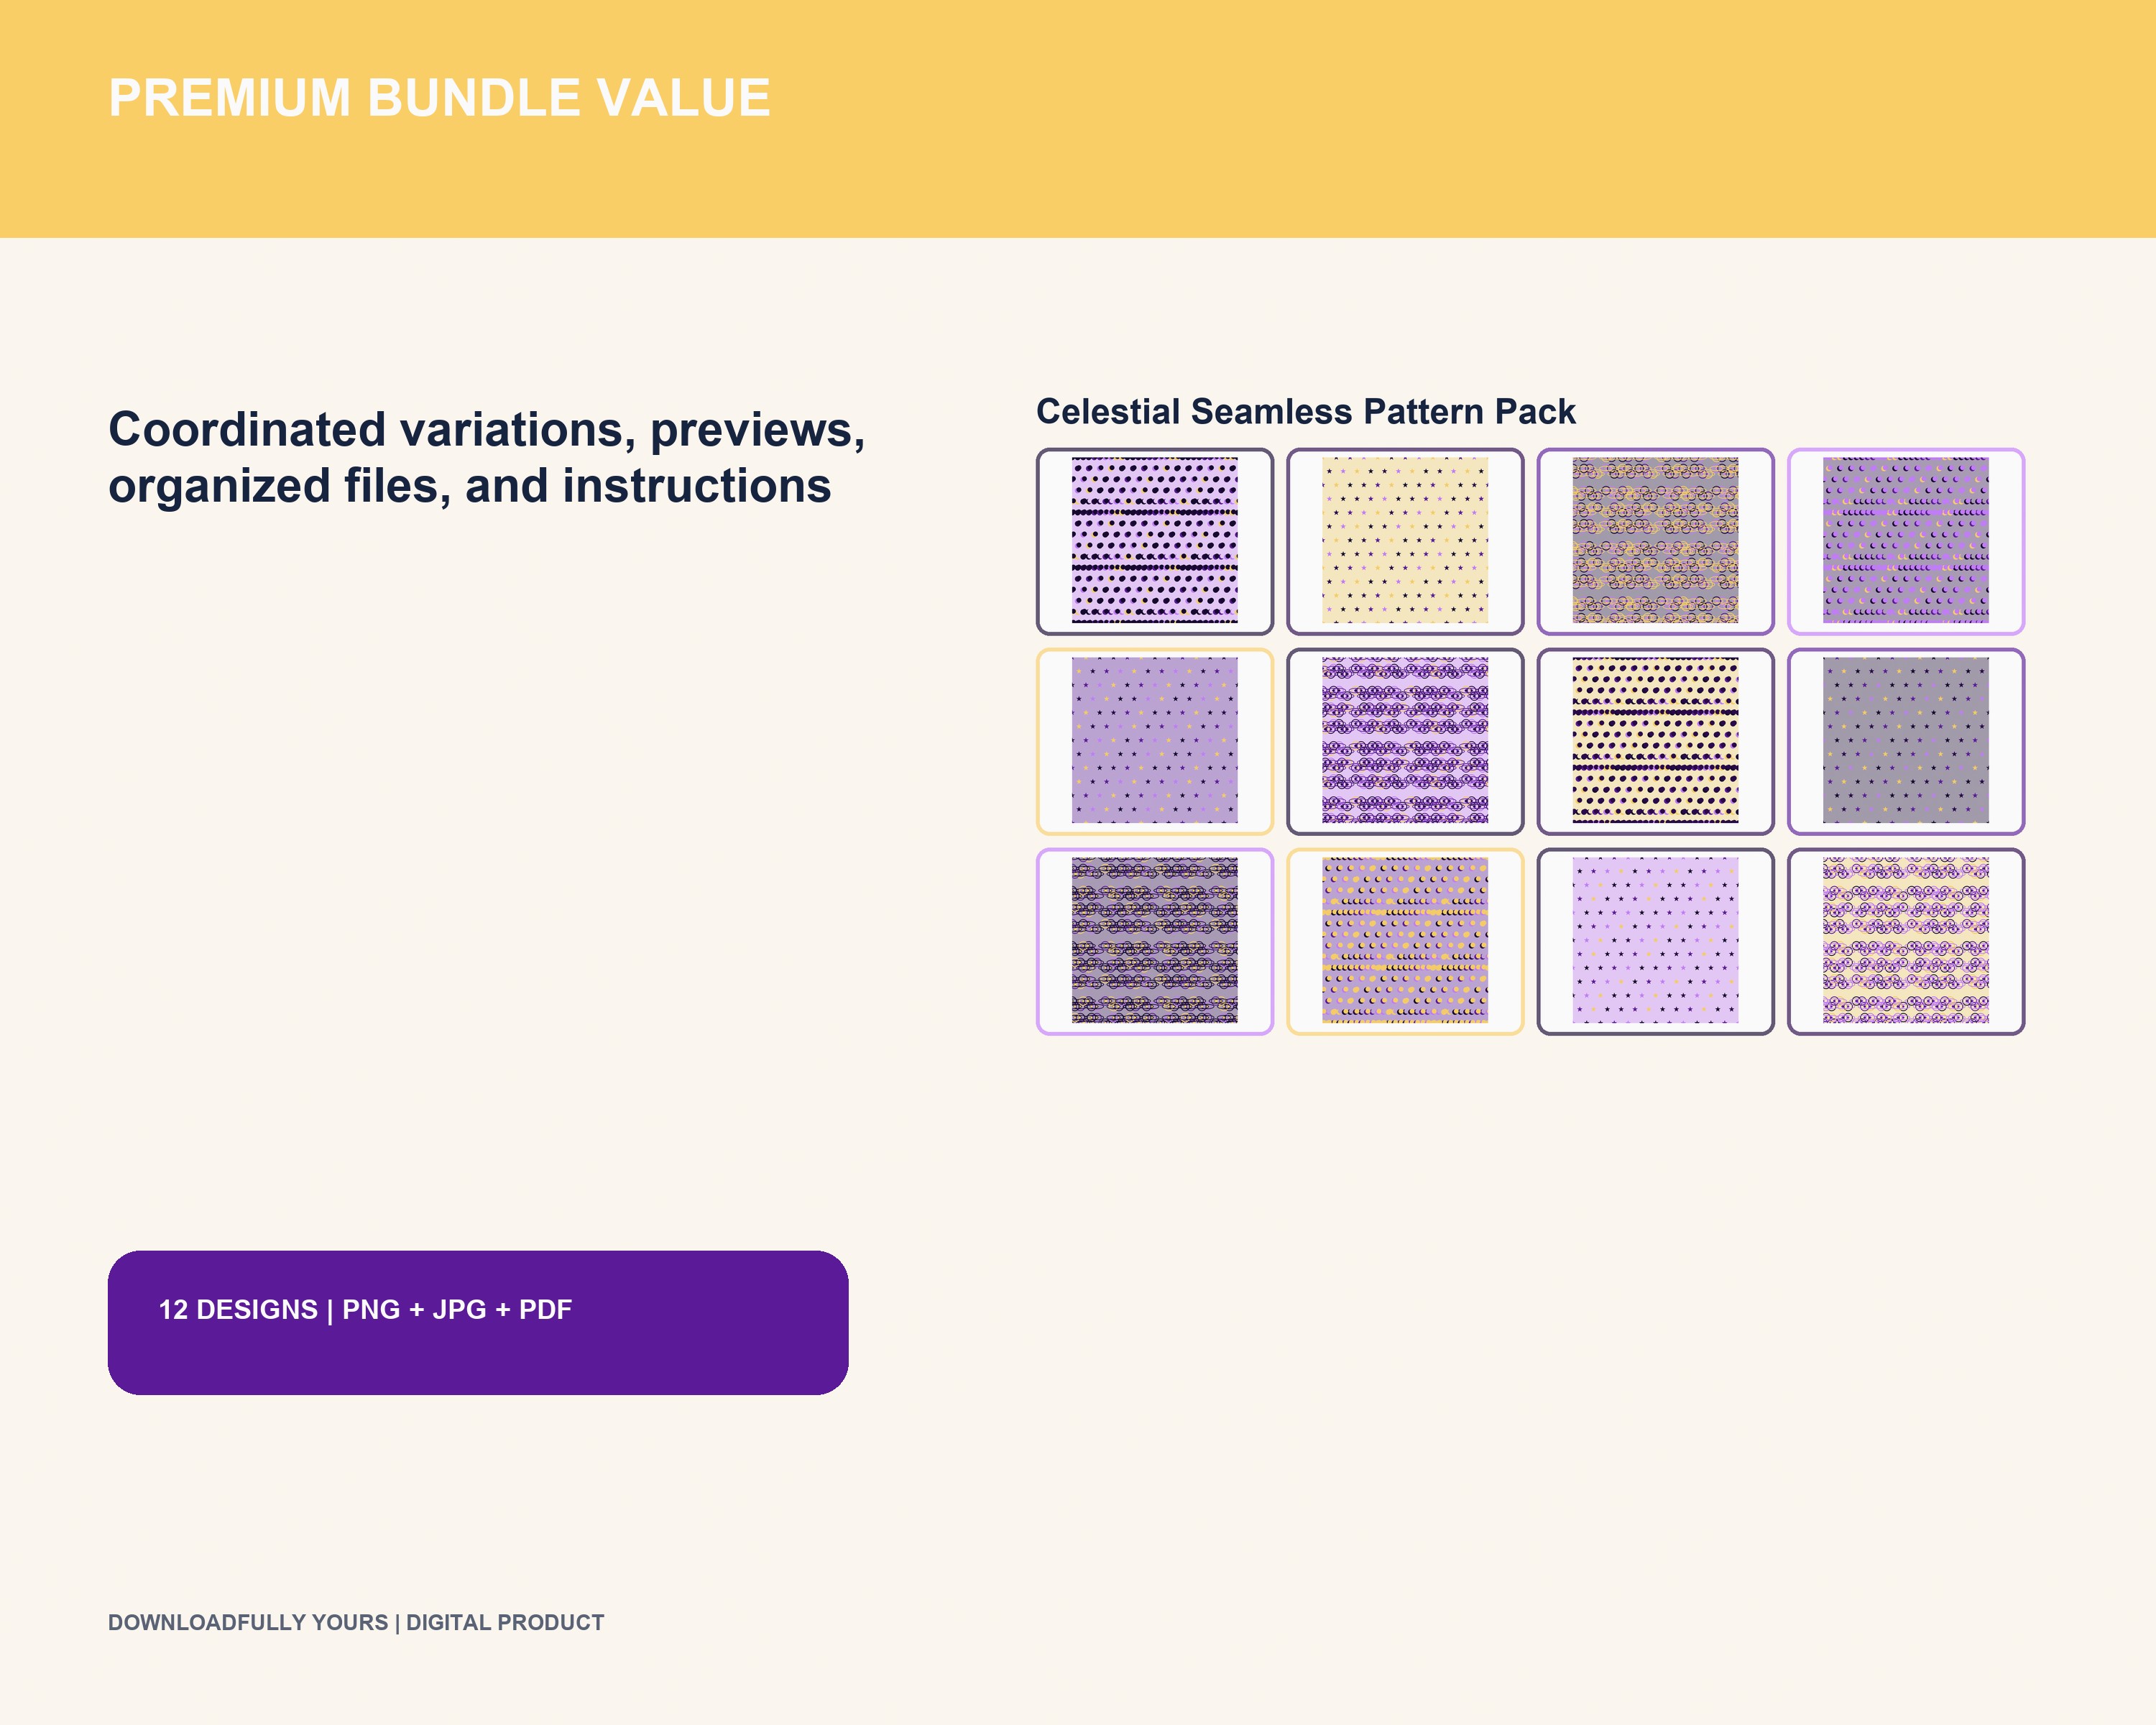Open the lavender star pattern with yellow border
Image resolution: width=2156 pixels, height=1725 pixels.
1154,741
